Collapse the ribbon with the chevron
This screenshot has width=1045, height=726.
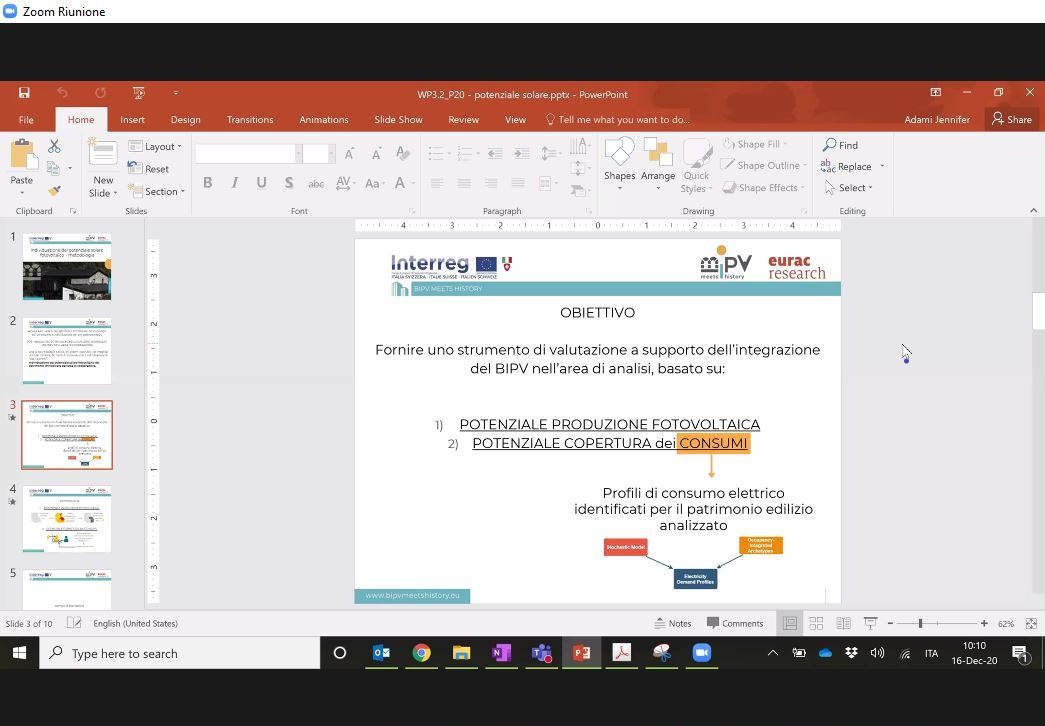(x=1033, y=211)
